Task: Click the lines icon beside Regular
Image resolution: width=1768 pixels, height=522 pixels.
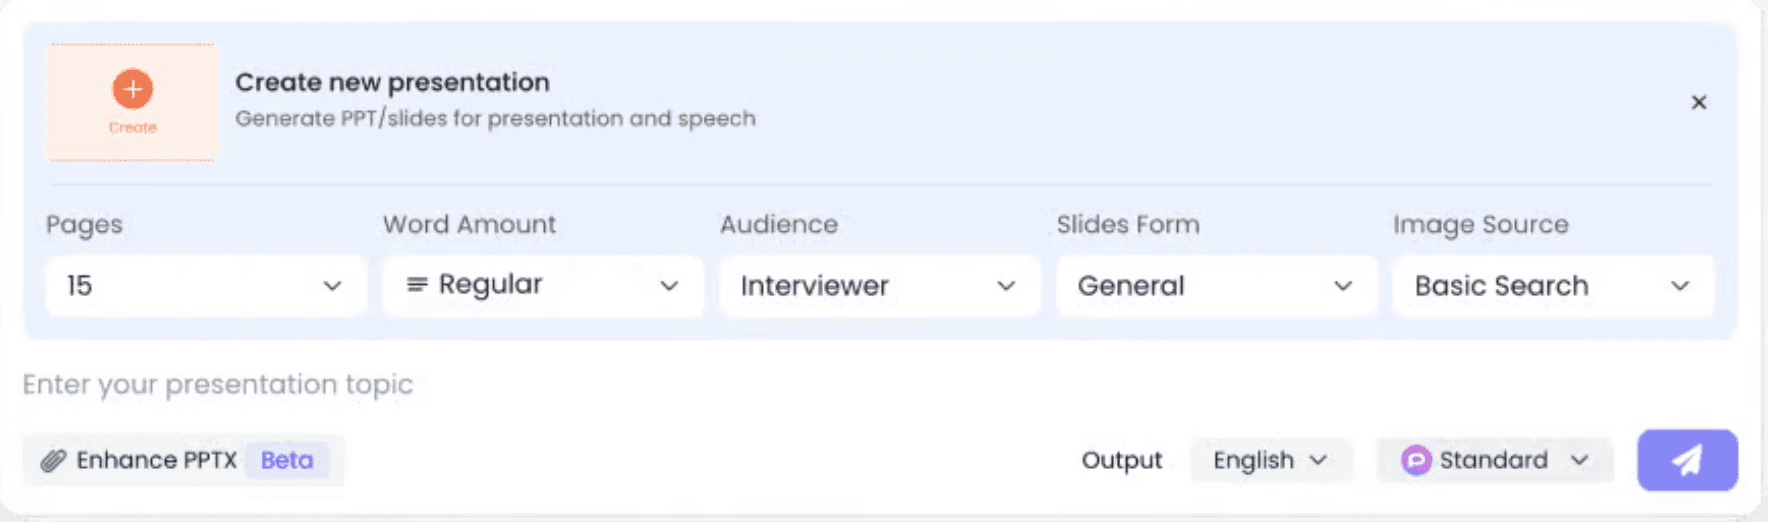Action: click(x=417, y=285)
